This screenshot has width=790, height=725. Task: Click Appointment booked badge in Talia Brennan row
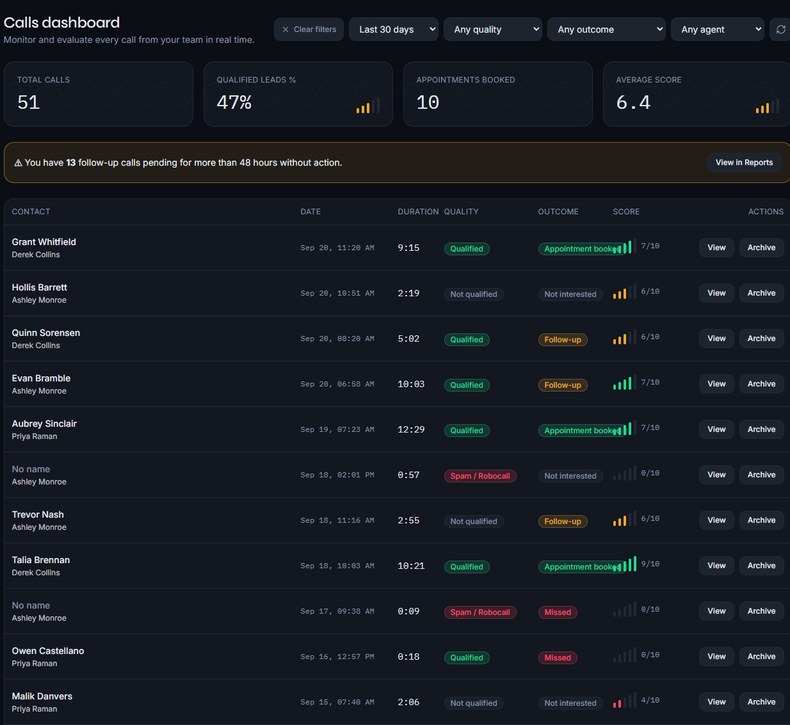click(x=580, y=567)
